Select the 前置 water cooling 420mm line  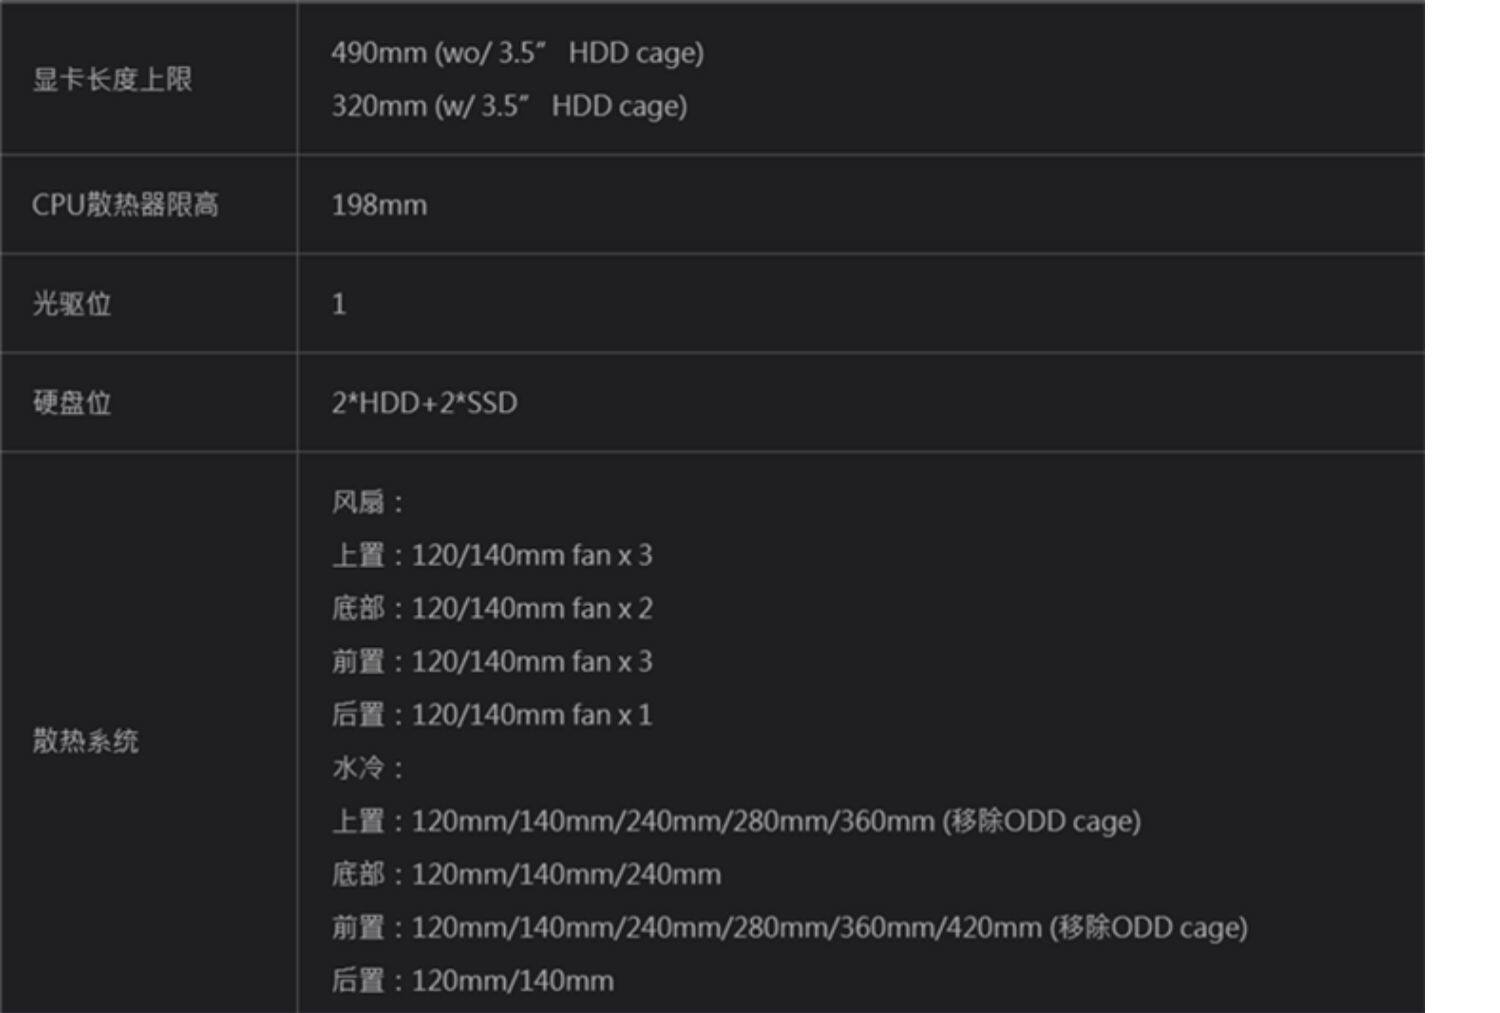[x=789, y=928]
